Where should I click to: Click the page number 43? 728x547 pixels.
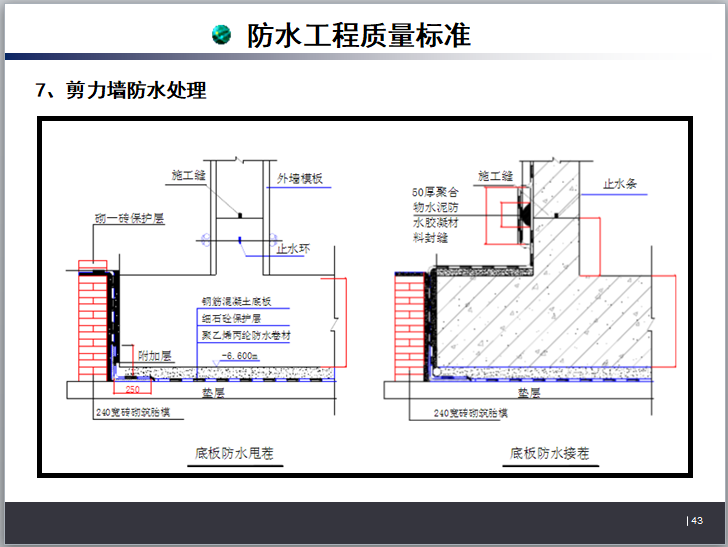[697, 520]
